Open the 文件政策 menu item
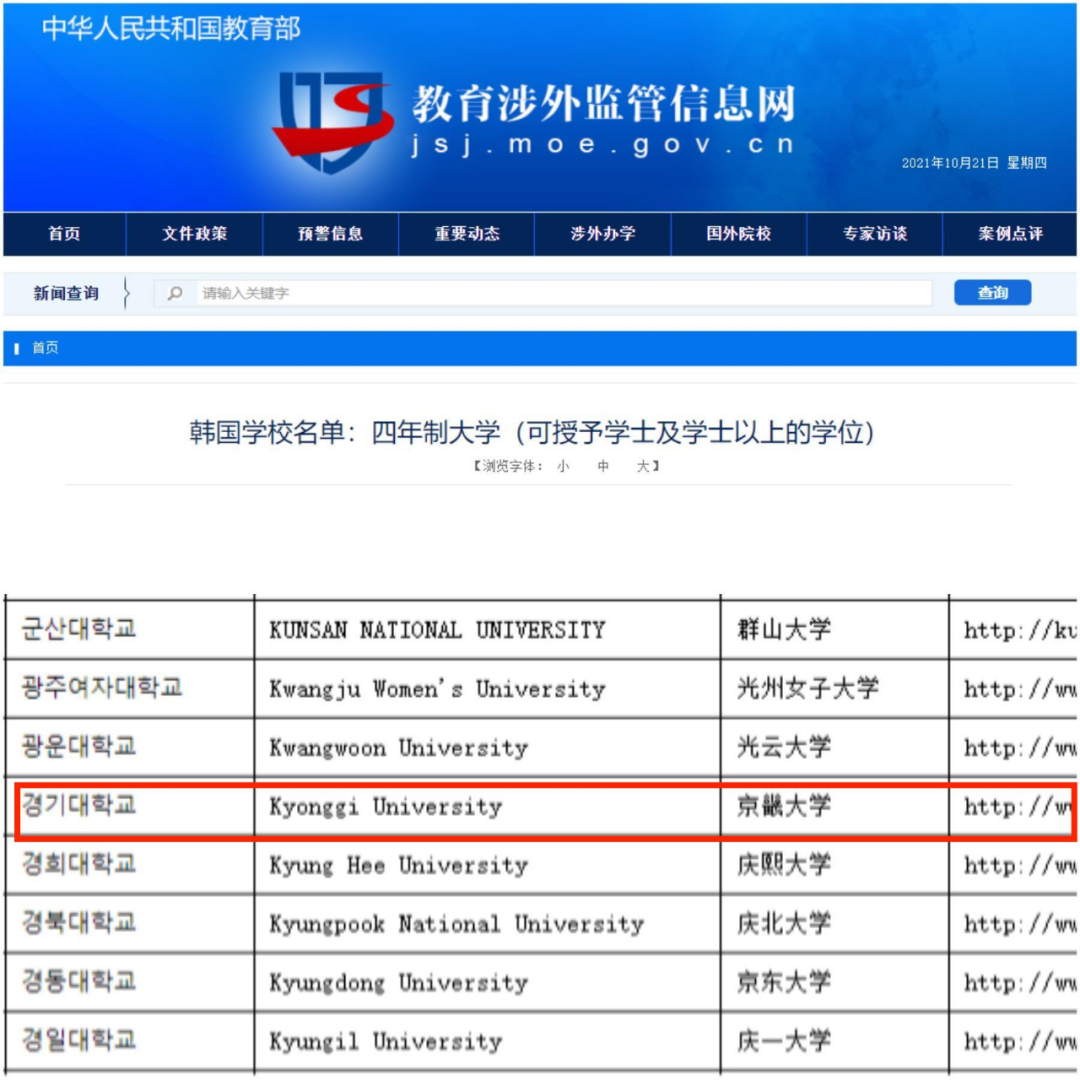The height and width of the screenshot is (1080, 1080). 194,234
